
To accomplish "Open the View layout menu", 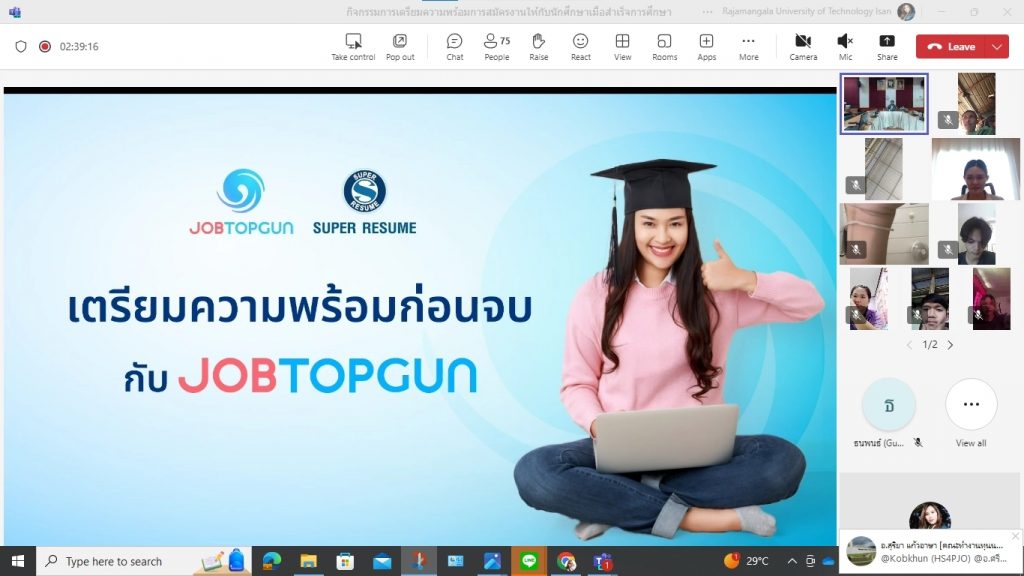I will [x=622, y=46].
